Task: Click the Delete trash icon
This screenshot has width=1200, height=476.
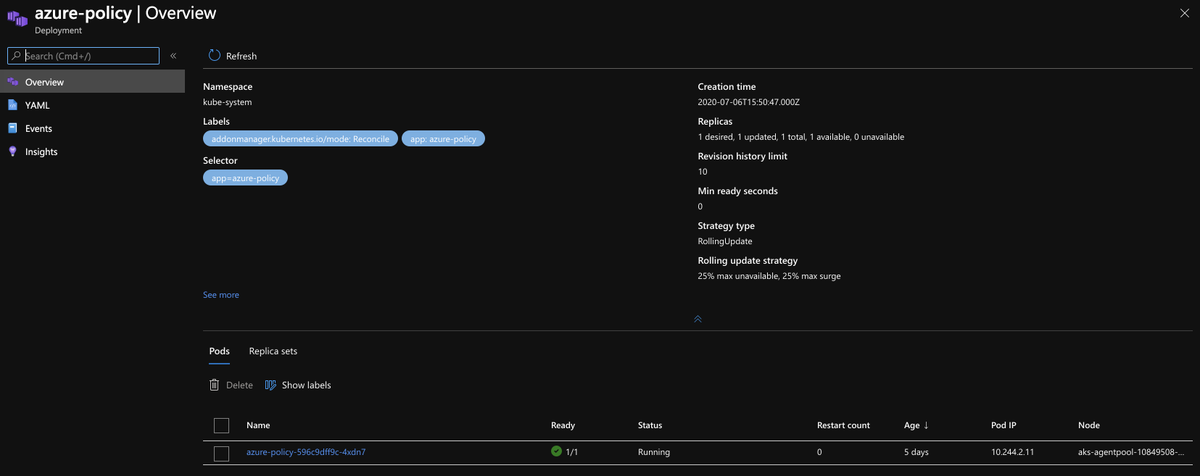Action: pos(214,385)
